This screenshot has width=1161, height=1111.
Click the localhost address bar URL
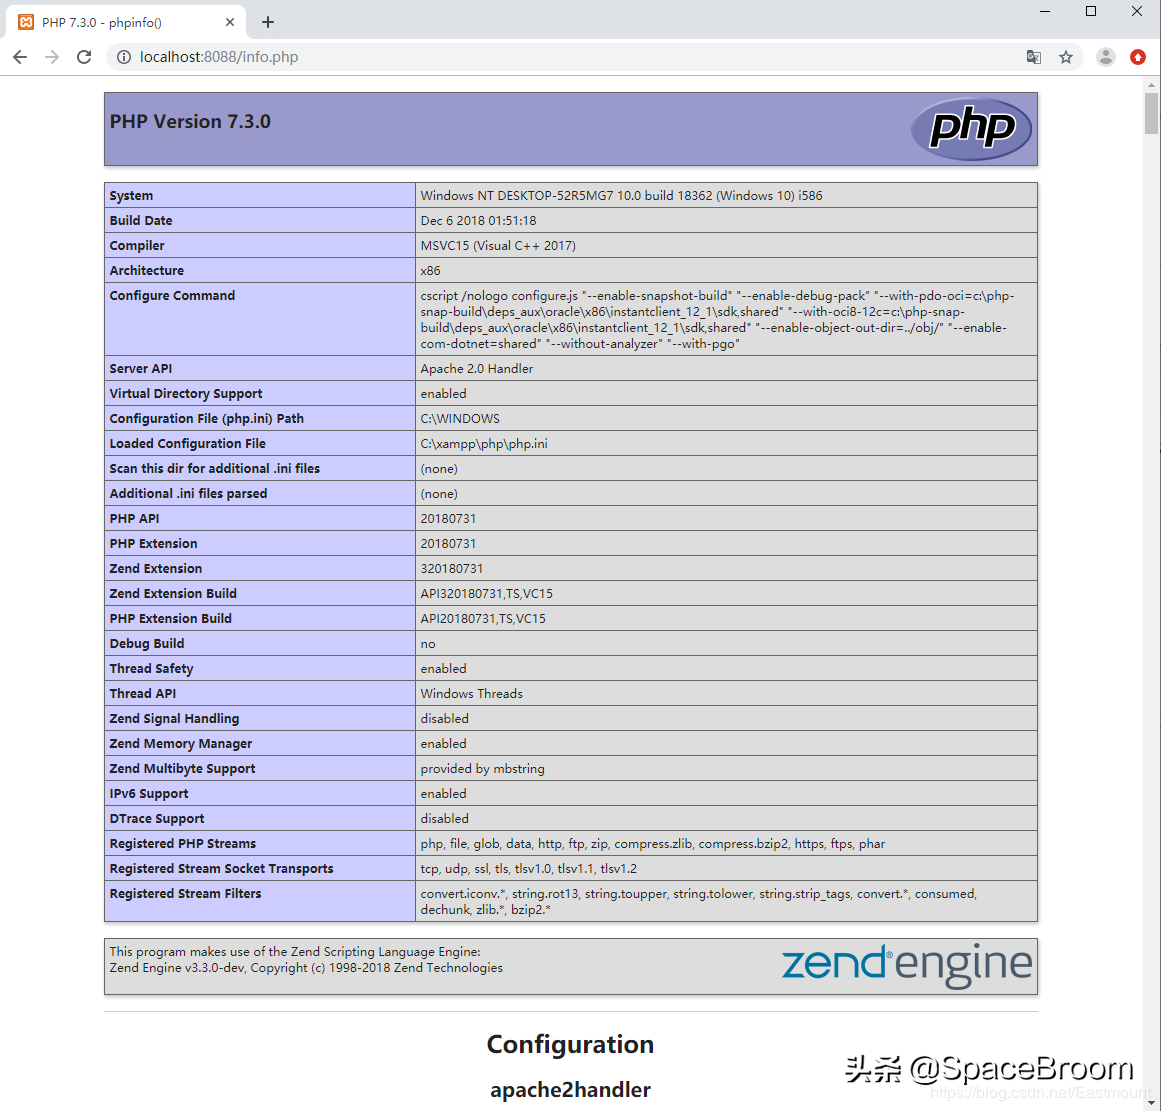220,57
